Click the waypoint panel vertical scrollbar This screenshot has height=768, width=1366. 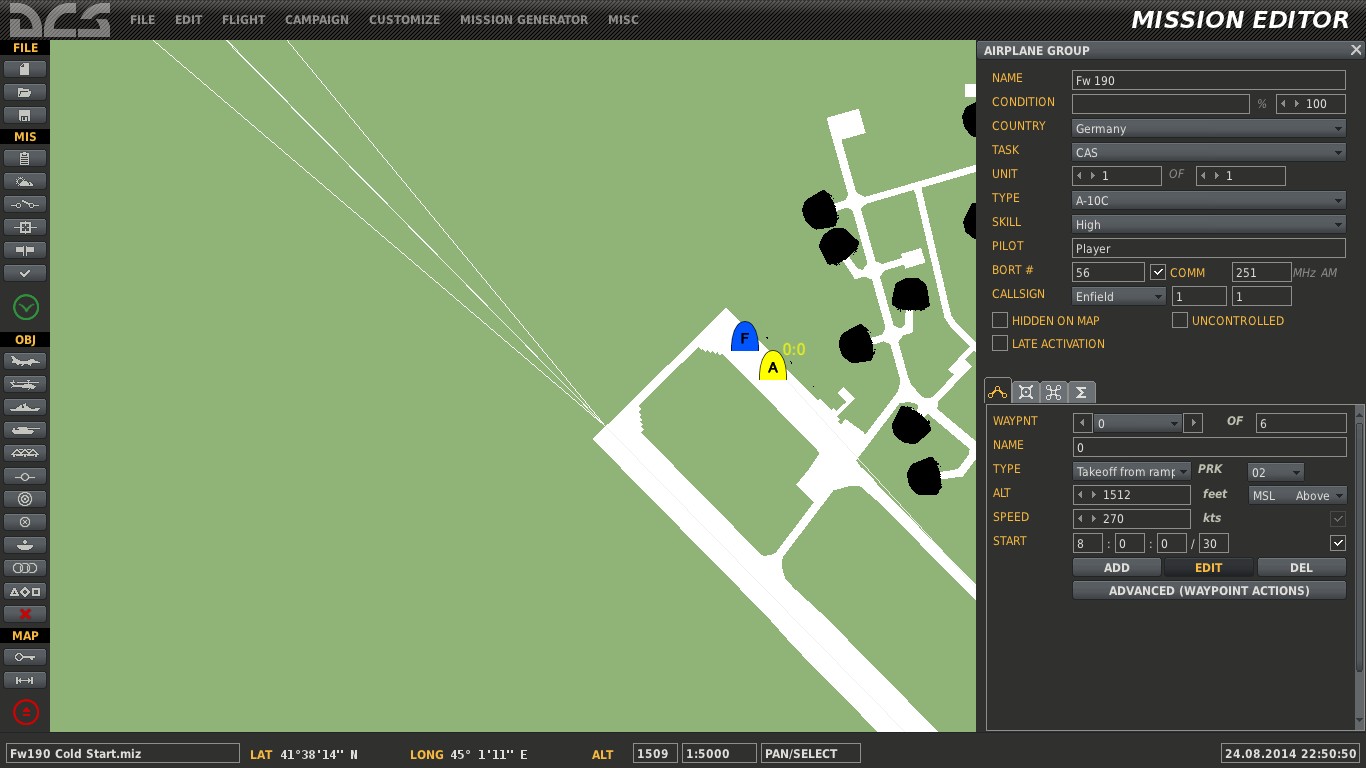1358,540
